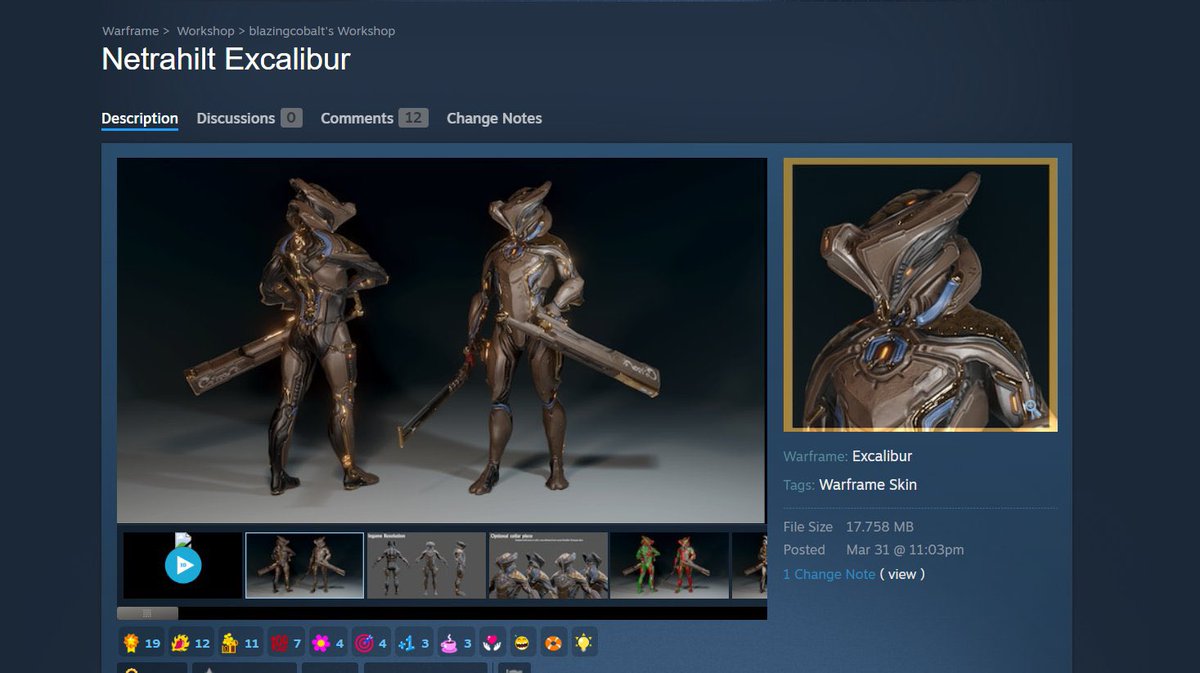Click the 'Warframe Skin' tag link
This screenshot has height=673, width=1200.
click(x=868, y=485)
